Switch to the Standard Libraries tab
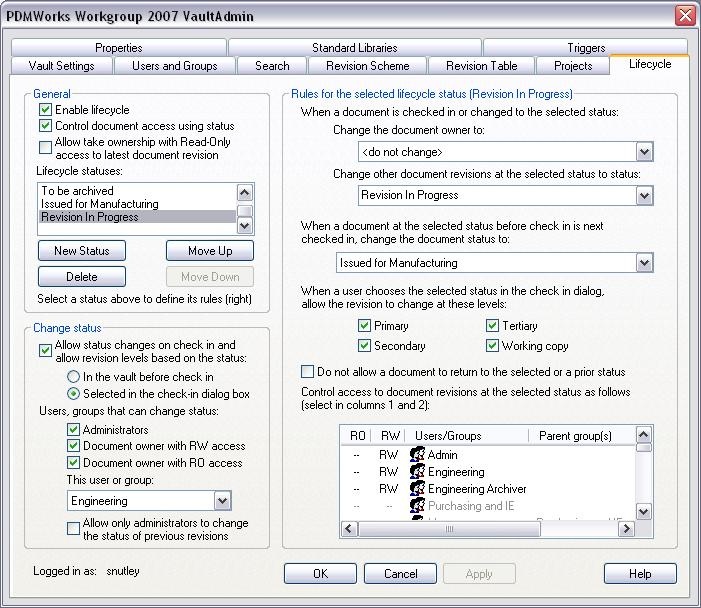The image size is (701, 608). pyautogui.click(x=355, y=47)
